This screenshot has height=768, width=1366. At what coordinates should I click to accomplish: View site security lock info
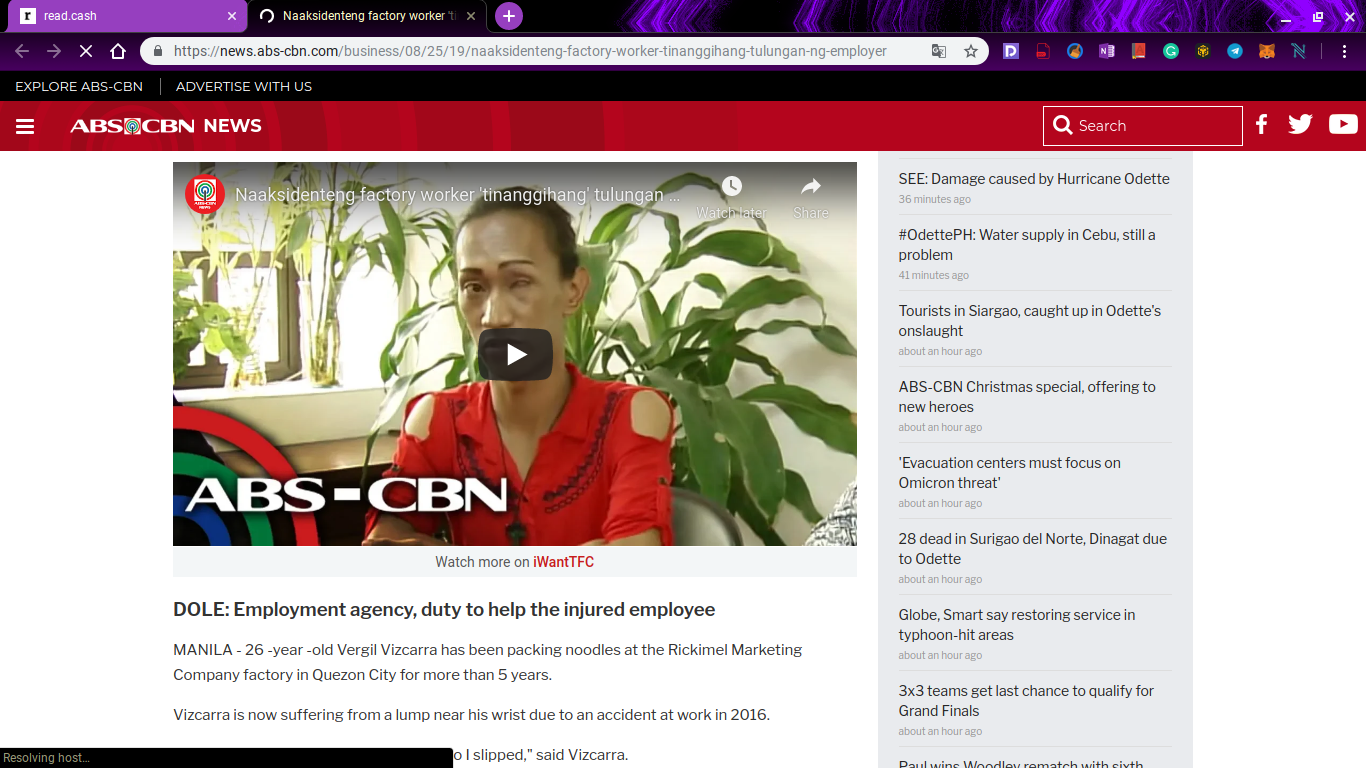click(x=157, y=51)
